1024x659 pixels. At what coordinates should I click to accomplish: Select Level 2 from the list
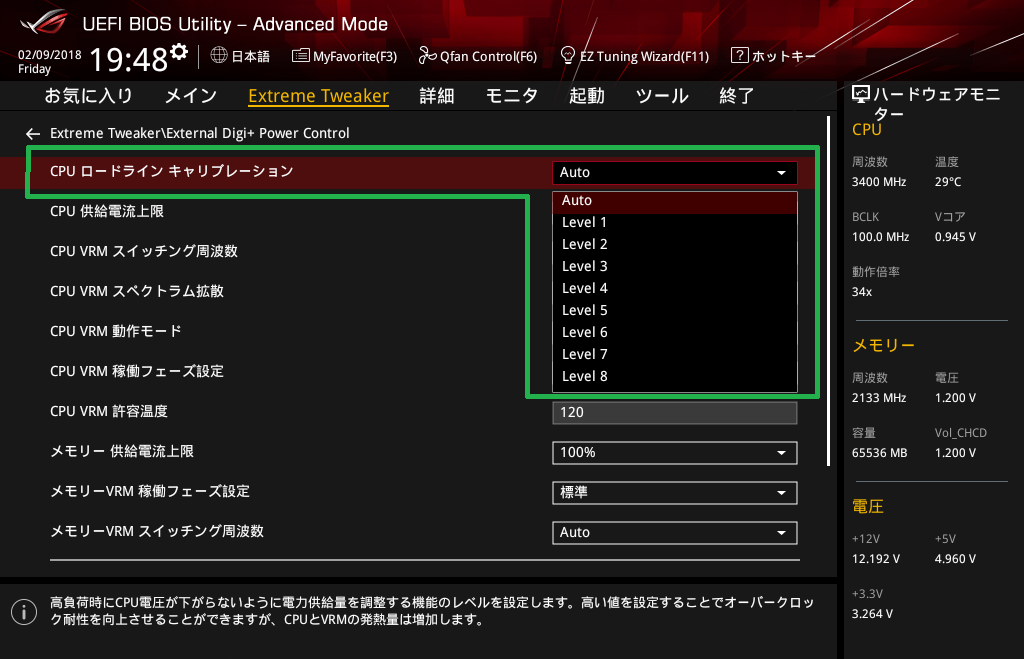pos(675,245)
